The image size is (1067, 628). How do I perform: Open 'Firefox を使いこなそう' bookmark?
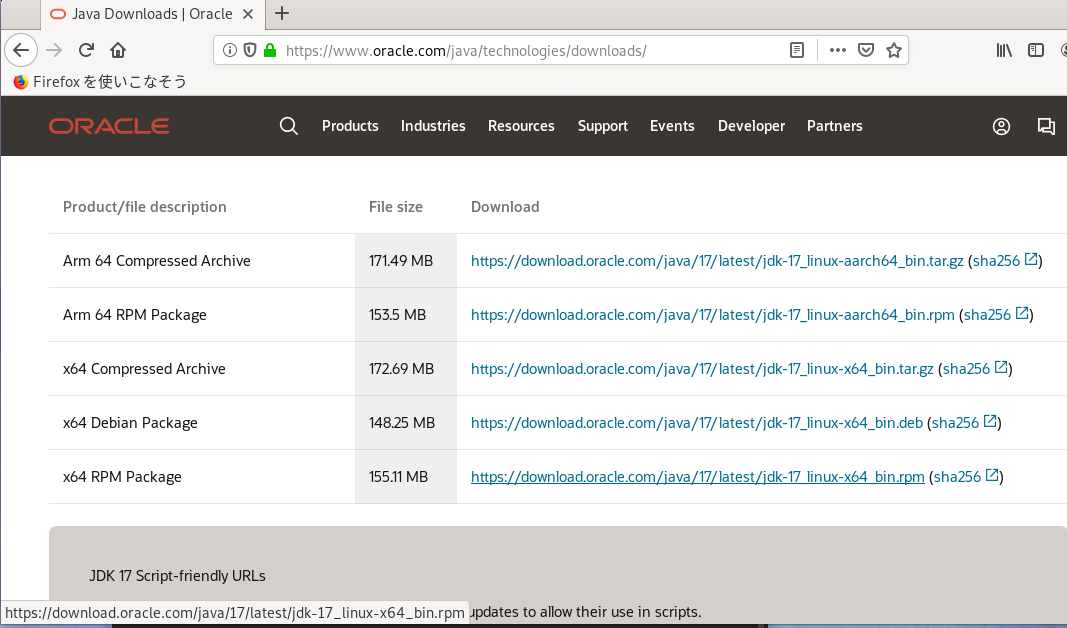click(x=100, y=82)
